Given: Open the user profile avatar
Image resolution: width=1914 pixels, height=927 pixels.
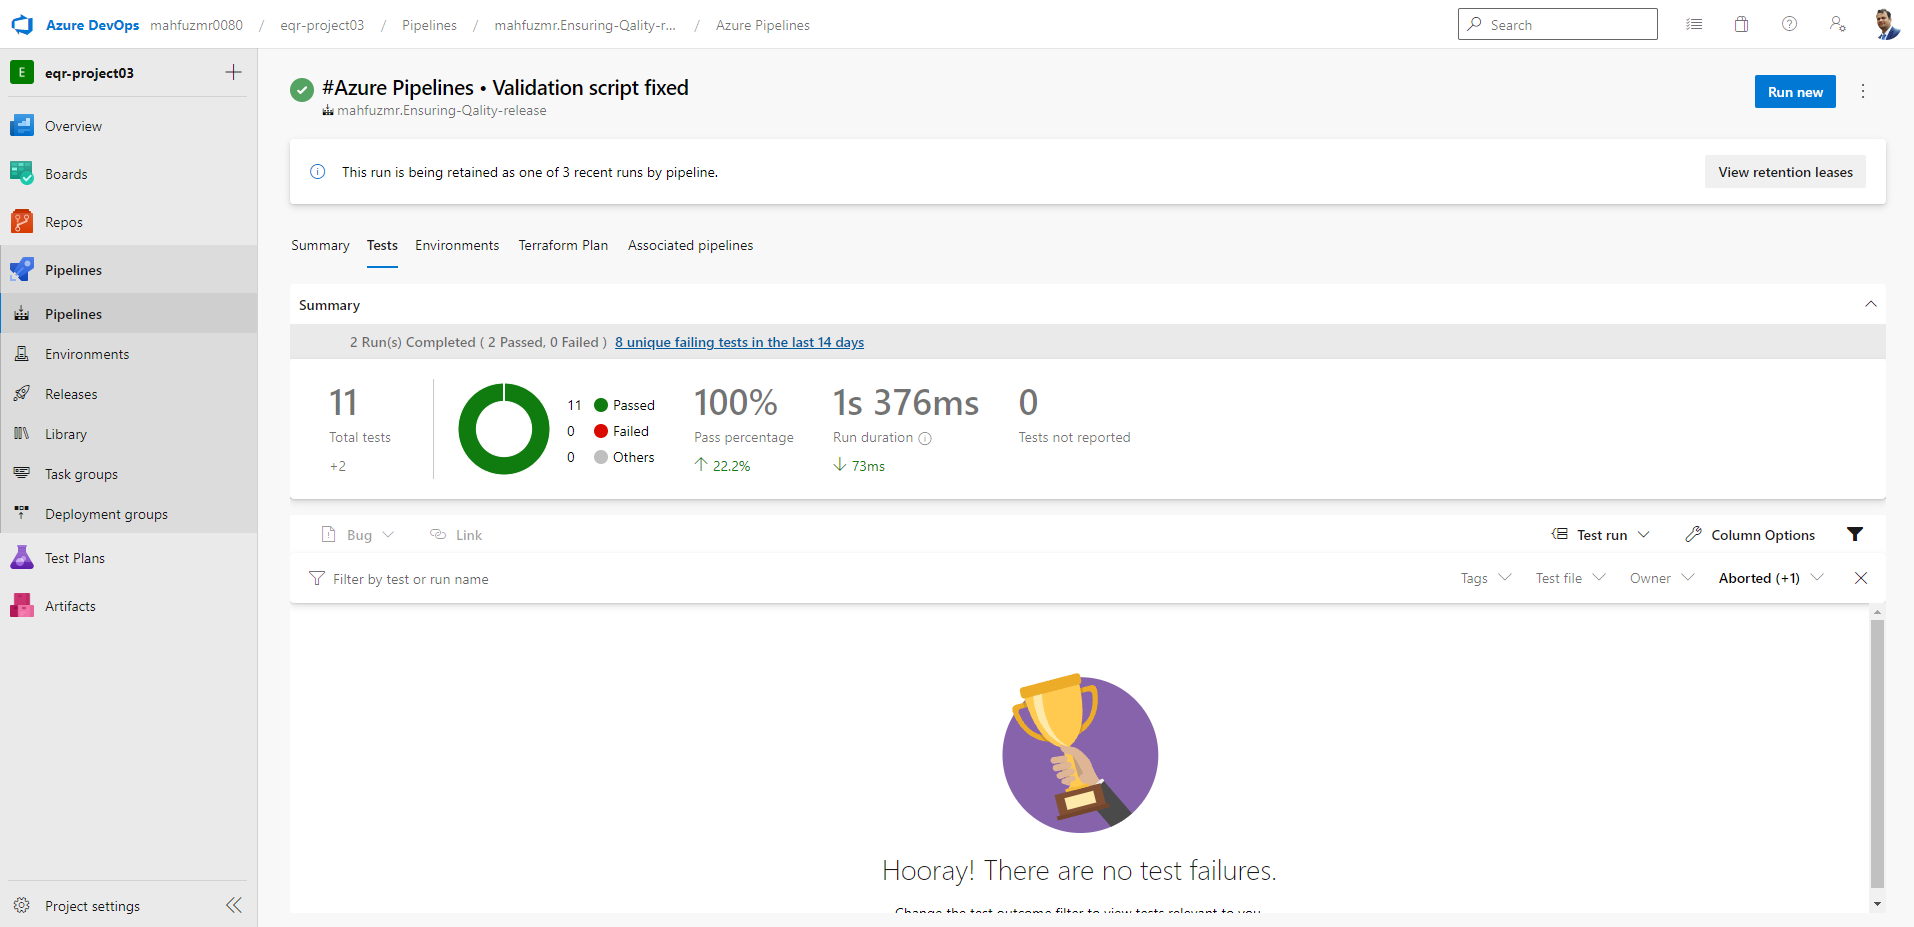Looking at the screenshot, I should click(1886, 24).
